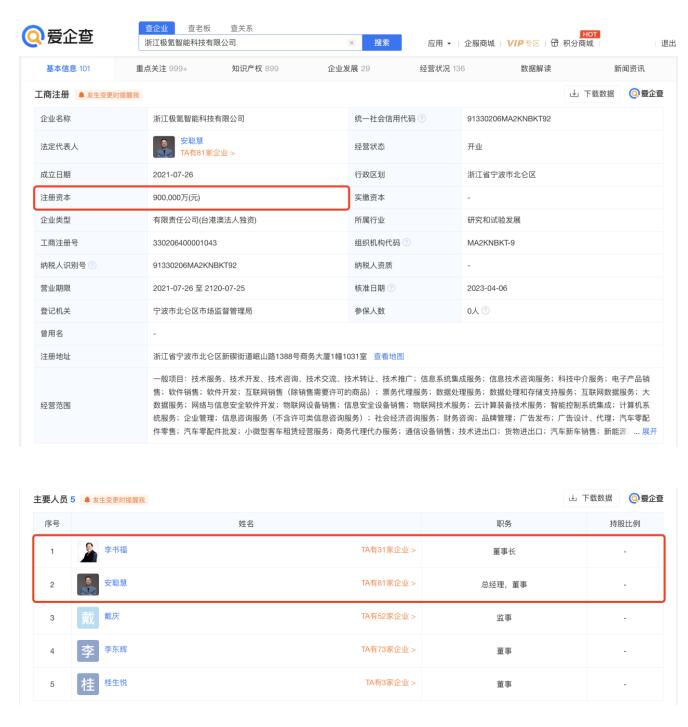The height and width of the screenshot is (727, 688).
Task: Open the 基本信息 tab
Action: (68, 69)
